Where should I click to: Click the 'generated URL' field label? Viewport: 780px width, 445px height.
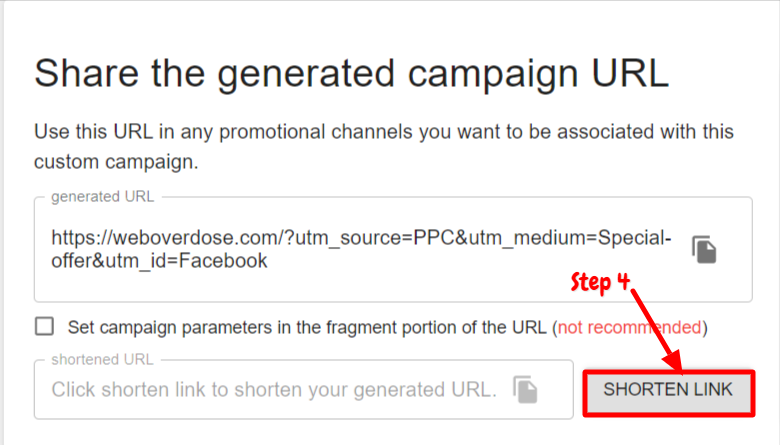[102, 196]
